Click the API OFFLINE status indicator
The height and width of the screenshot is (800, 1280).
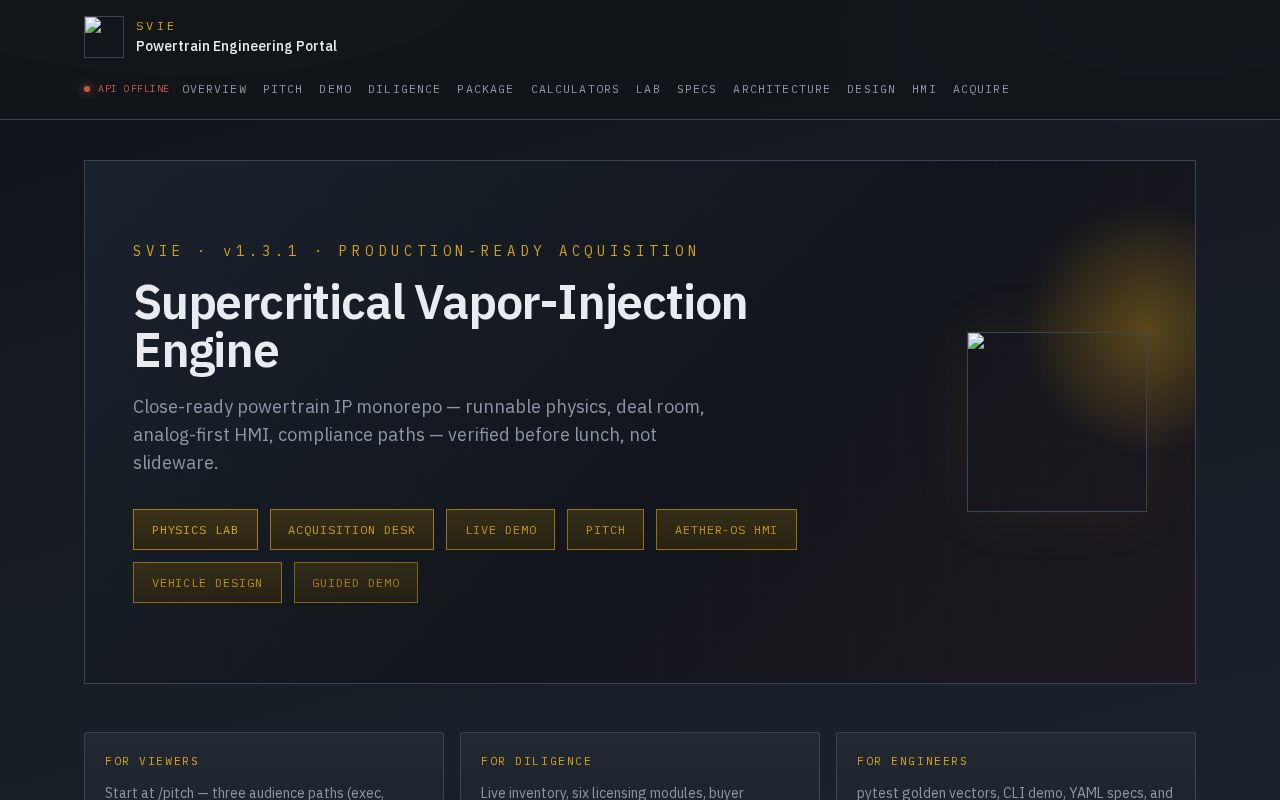pyautogui.click(x=127, y=89)
